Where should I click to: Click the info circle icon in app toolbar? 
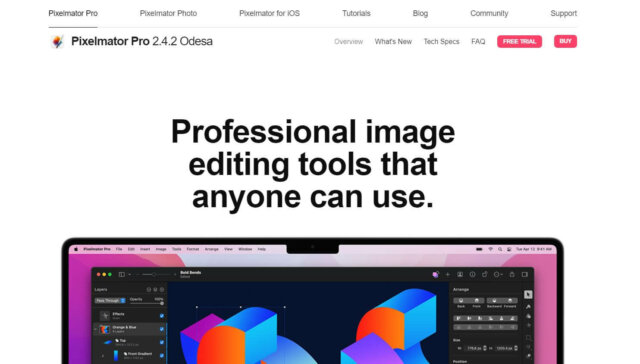coord(472,275)
